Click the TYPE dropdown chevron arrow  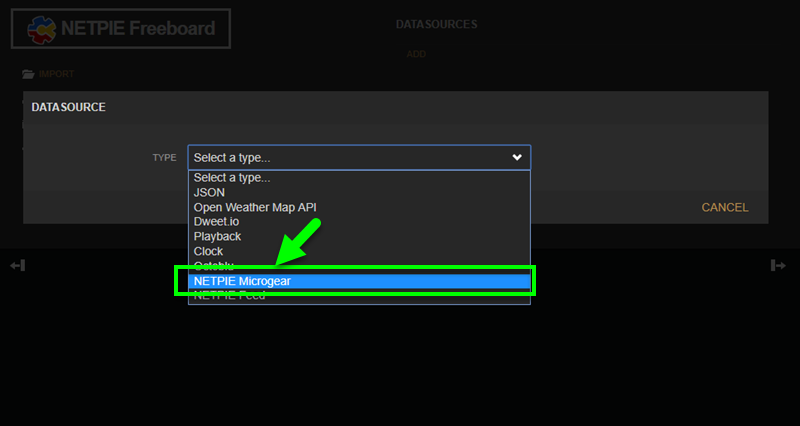tap(517, 158)
